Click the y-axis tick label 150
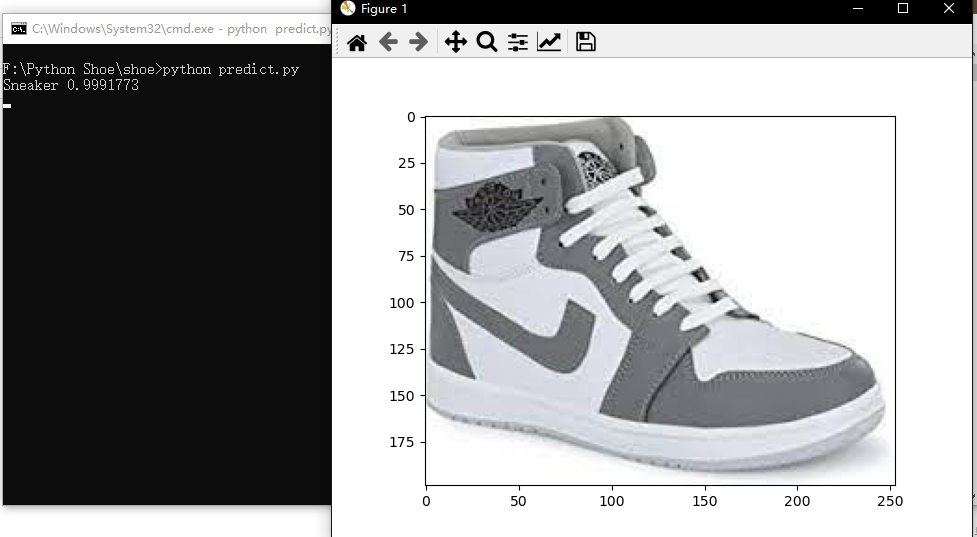Screen dimensions: 977x537 click(x=402, y=396)
